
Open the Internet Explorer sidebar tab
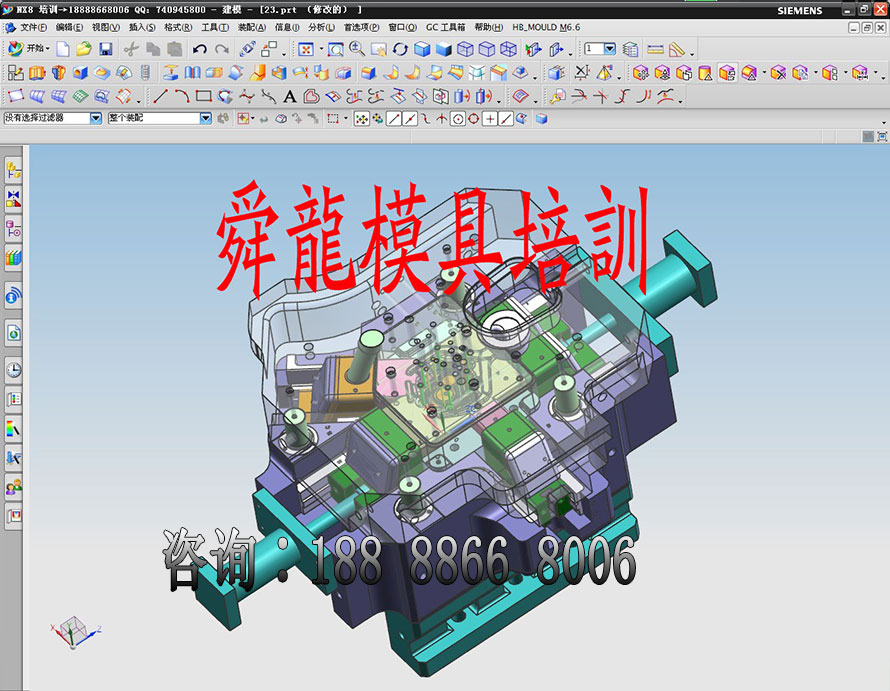click(x=14, y=333)
